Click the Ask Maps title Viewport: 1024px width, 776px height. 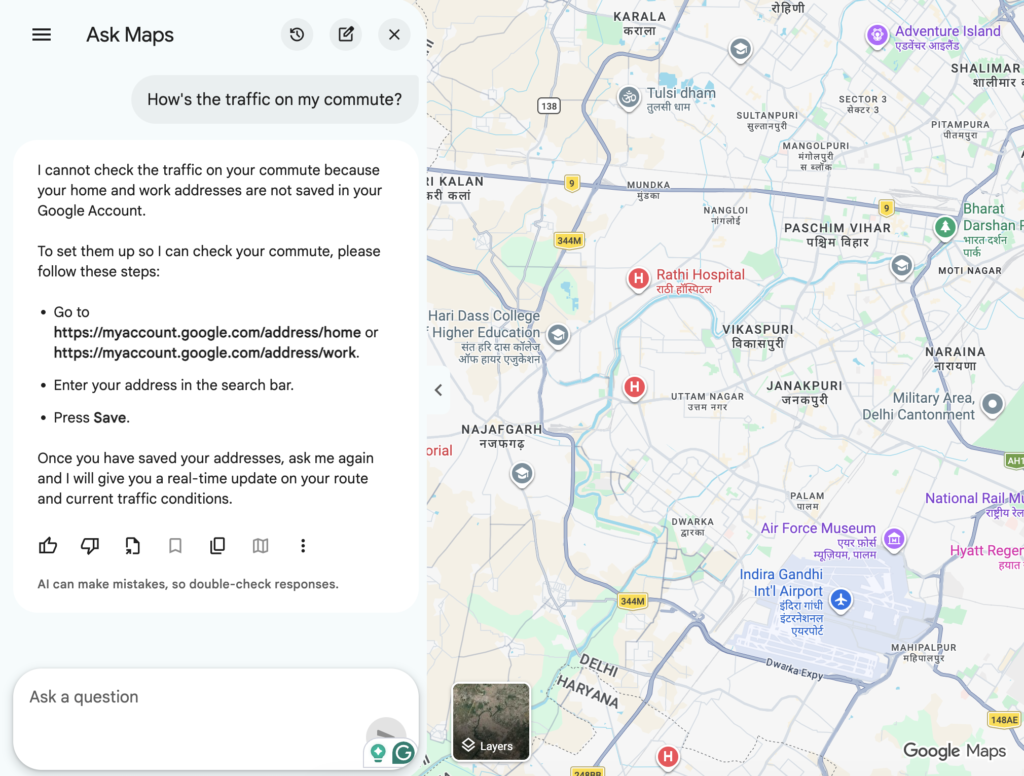[x=130, y=35]
